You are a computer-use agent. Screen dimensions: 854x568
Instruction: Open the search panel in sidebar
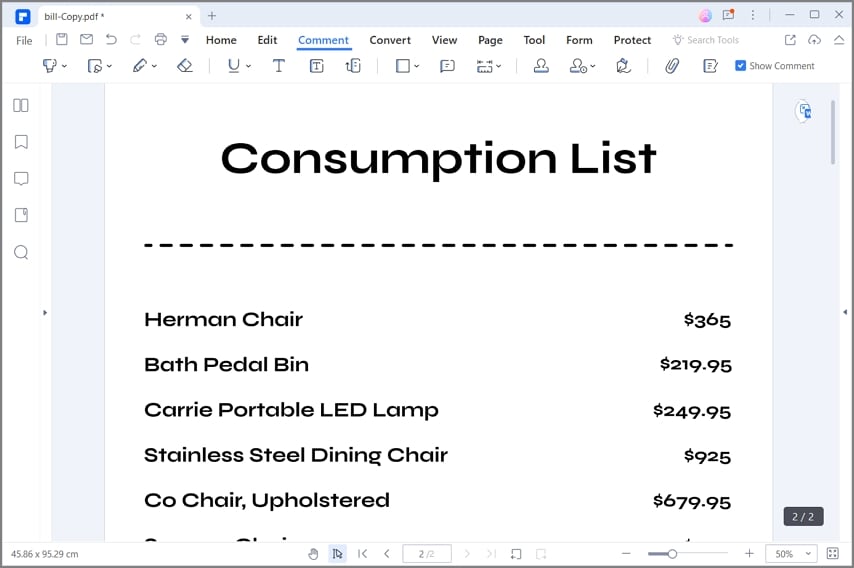21,252
